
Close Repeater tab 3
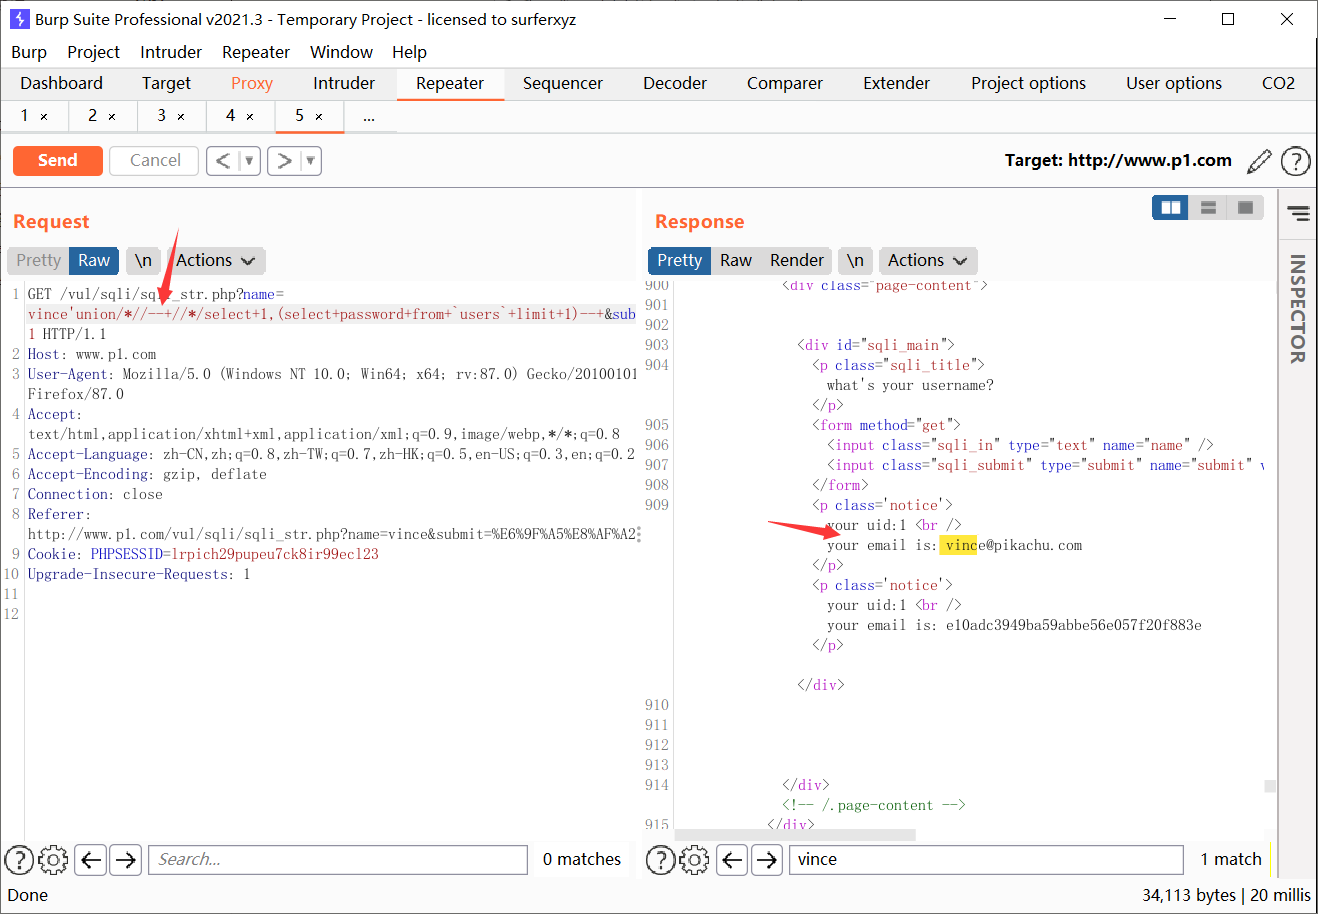click(x=181, y=117)
